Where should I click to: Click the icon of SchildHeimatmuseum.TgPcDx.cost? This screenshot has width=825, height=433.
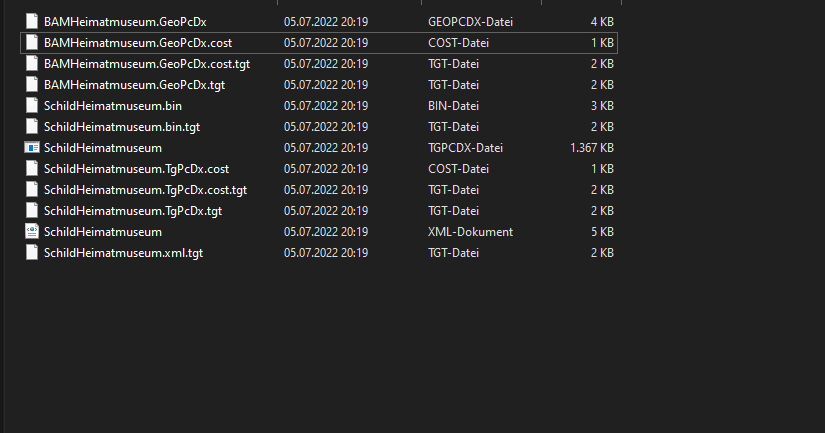click(32, 168)
